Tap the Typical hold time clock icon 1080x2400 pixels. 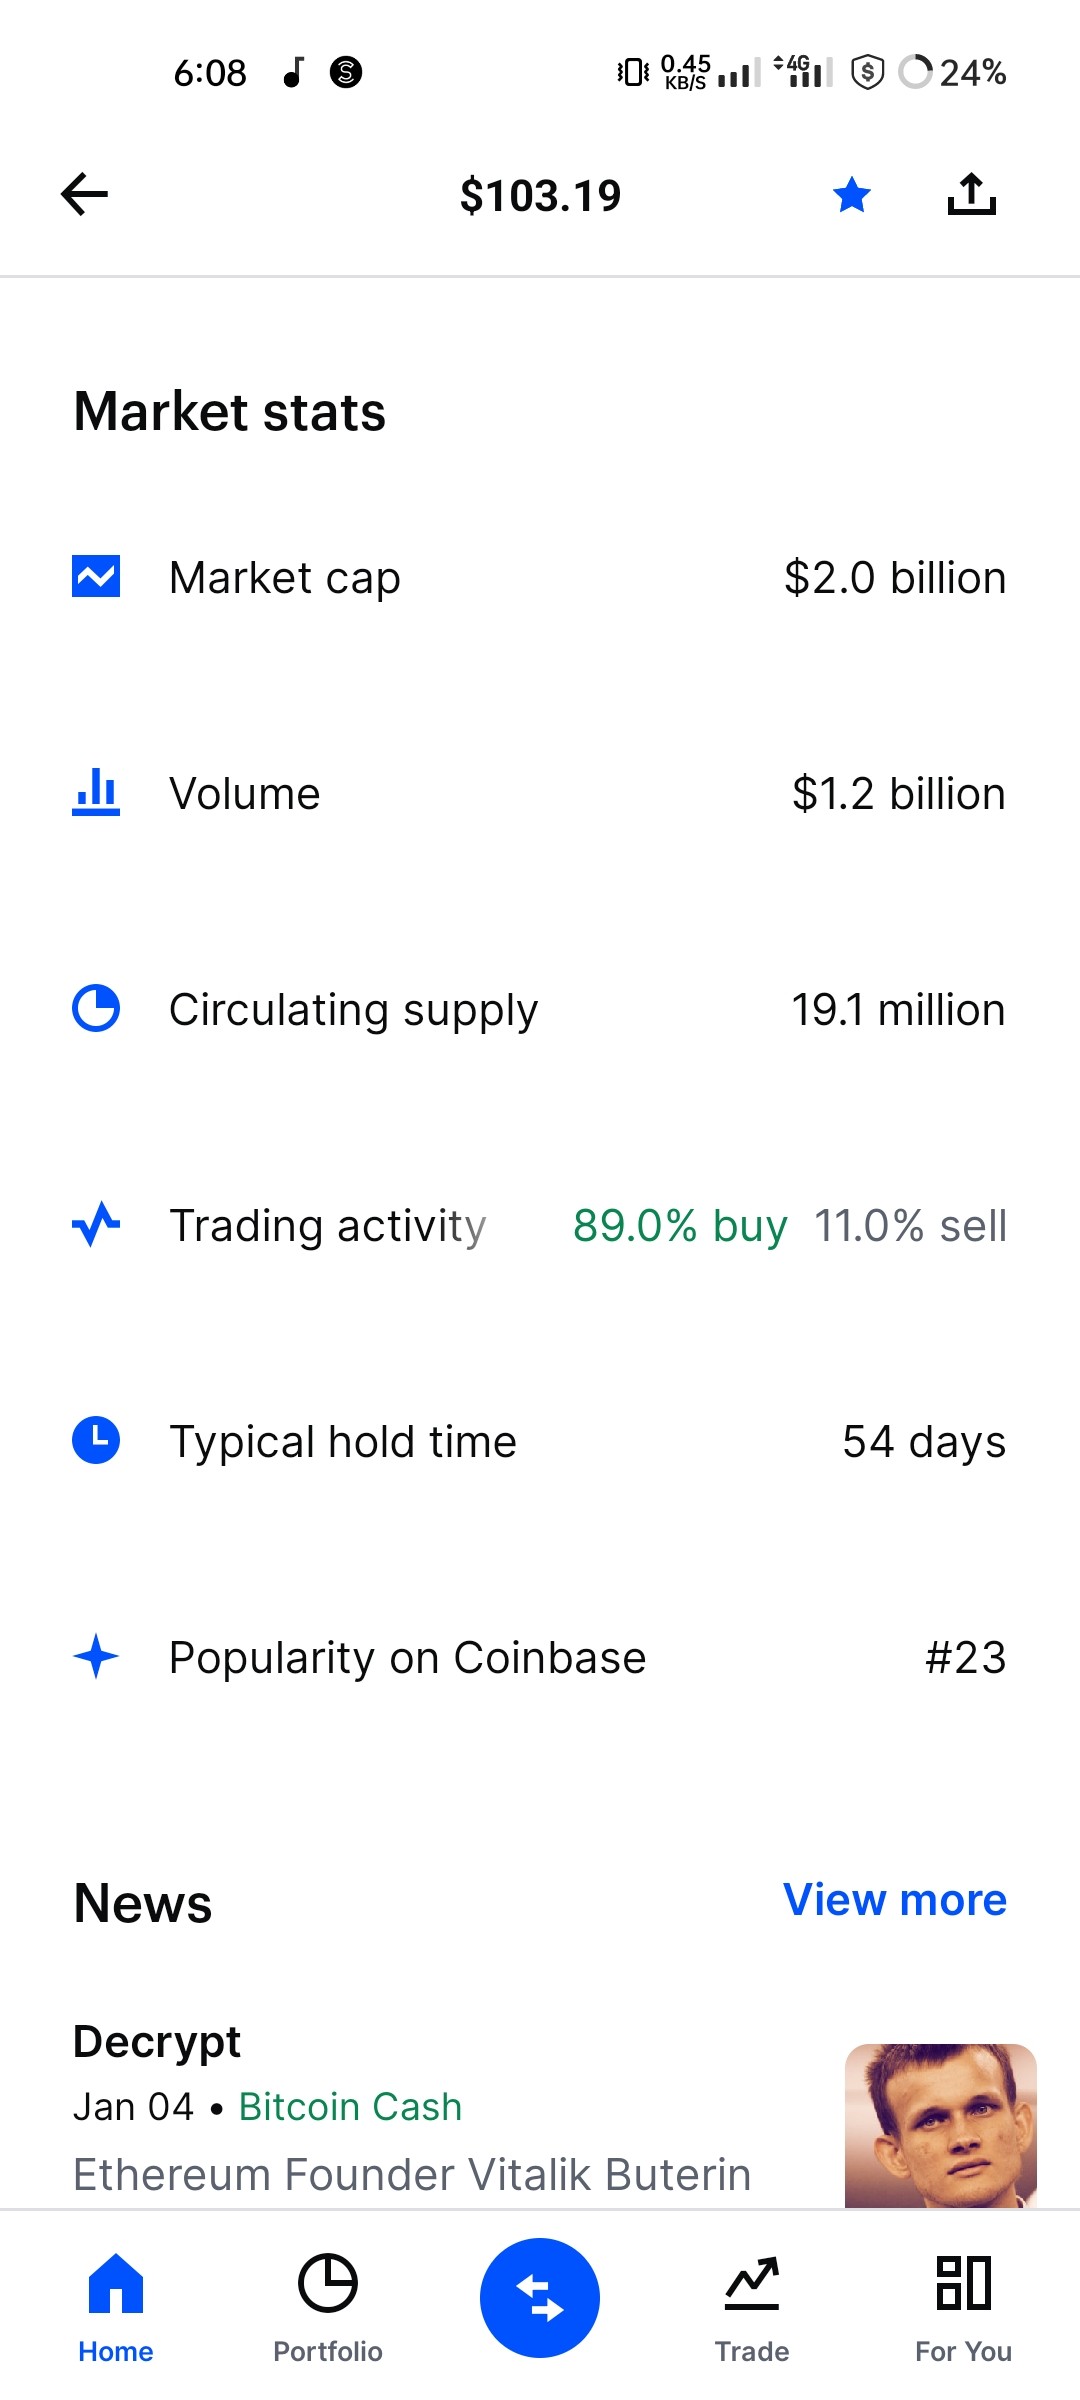click(x=96, y=1440)
